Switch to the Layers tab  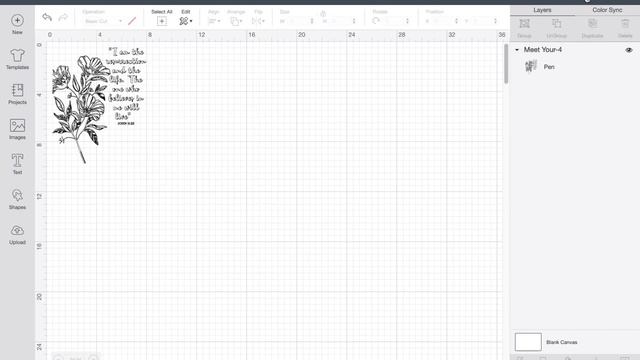pyautogui.click(x=542, y=10)
